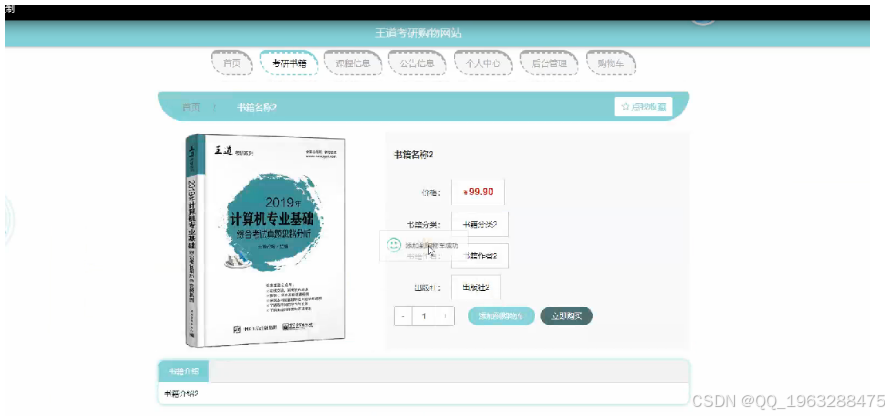Image resolution: width=889 pixels, height=416 pixels.
Task: Click the 王道考研购物网站 site title
Action: [418, 33]
